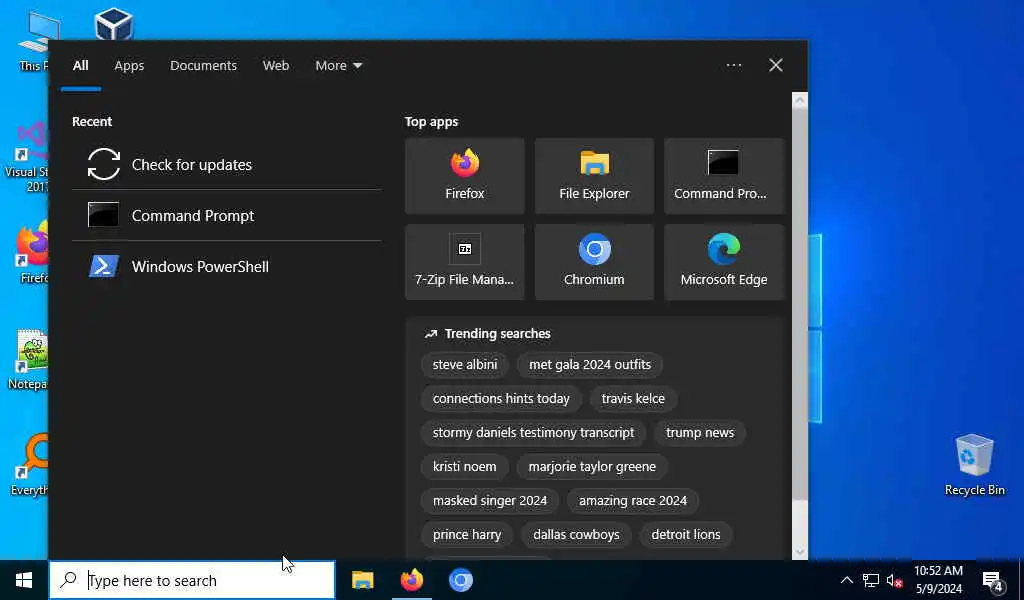Open VirtualBox desktop icon
Viewport: 1024px width, 600px height.
coord(114,25)
